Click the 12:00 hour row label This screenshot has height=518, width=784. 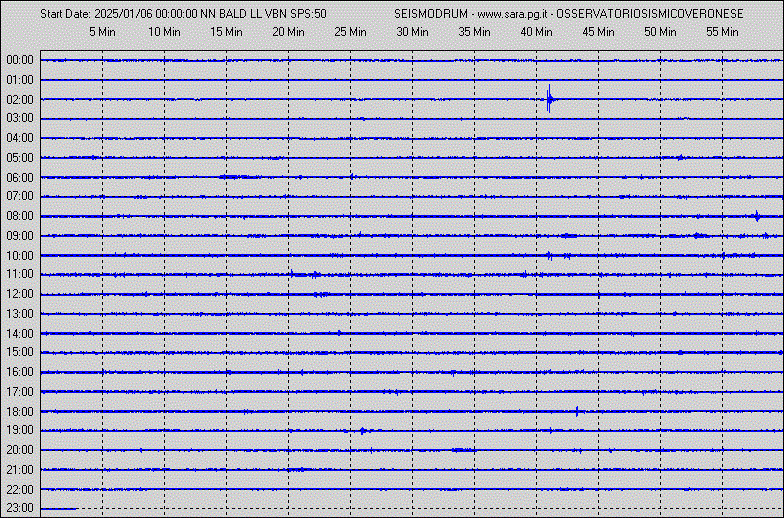coord(20,294)
